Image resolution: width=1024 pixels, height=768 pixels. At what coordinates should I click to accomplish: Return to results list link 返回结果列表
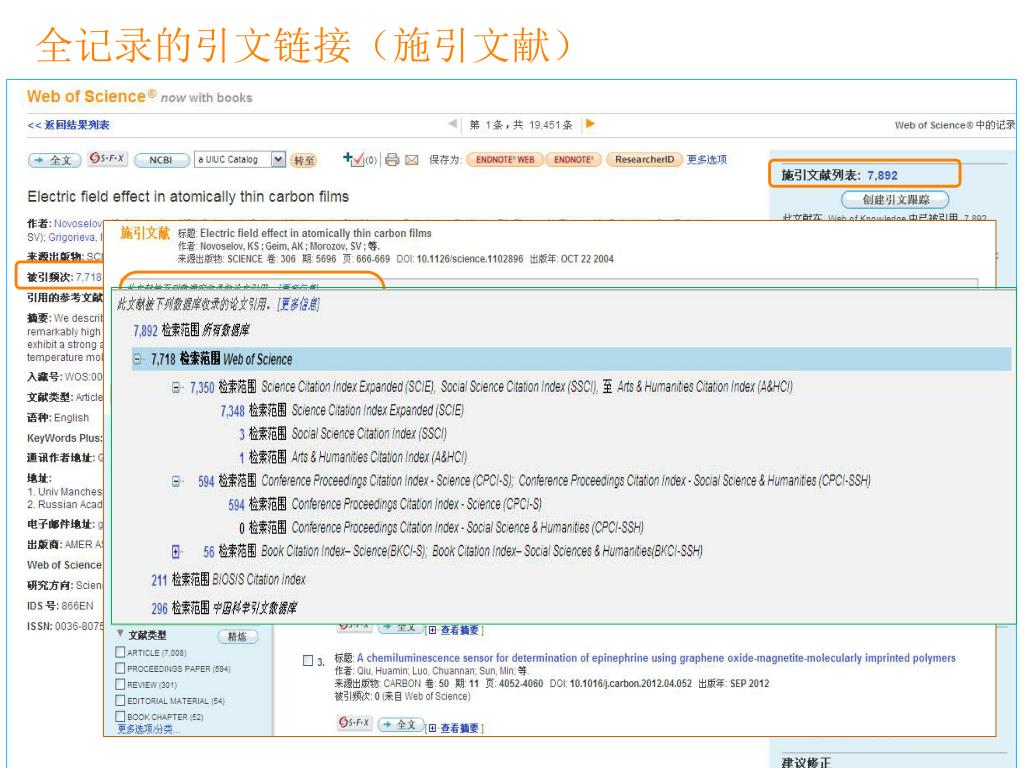(68, 125)
